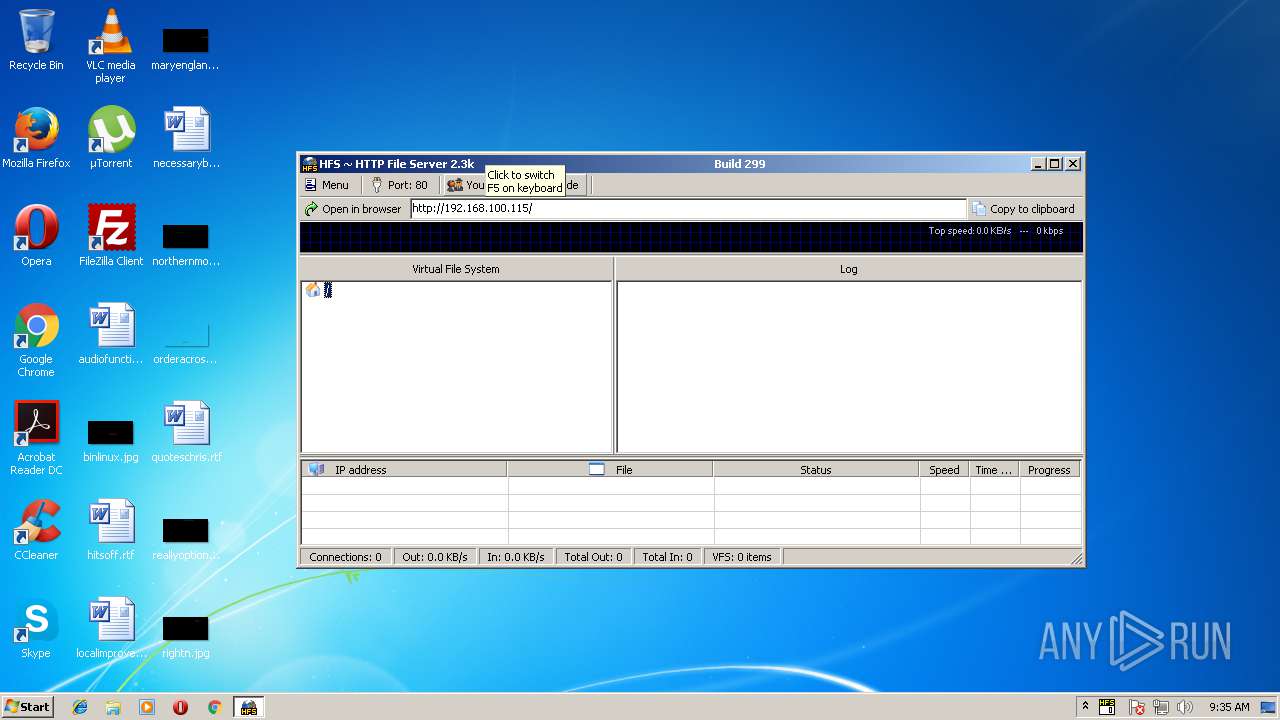Click the Total Out: 0 status entry
The image size is (1280, 720).
tap(593, 557)
